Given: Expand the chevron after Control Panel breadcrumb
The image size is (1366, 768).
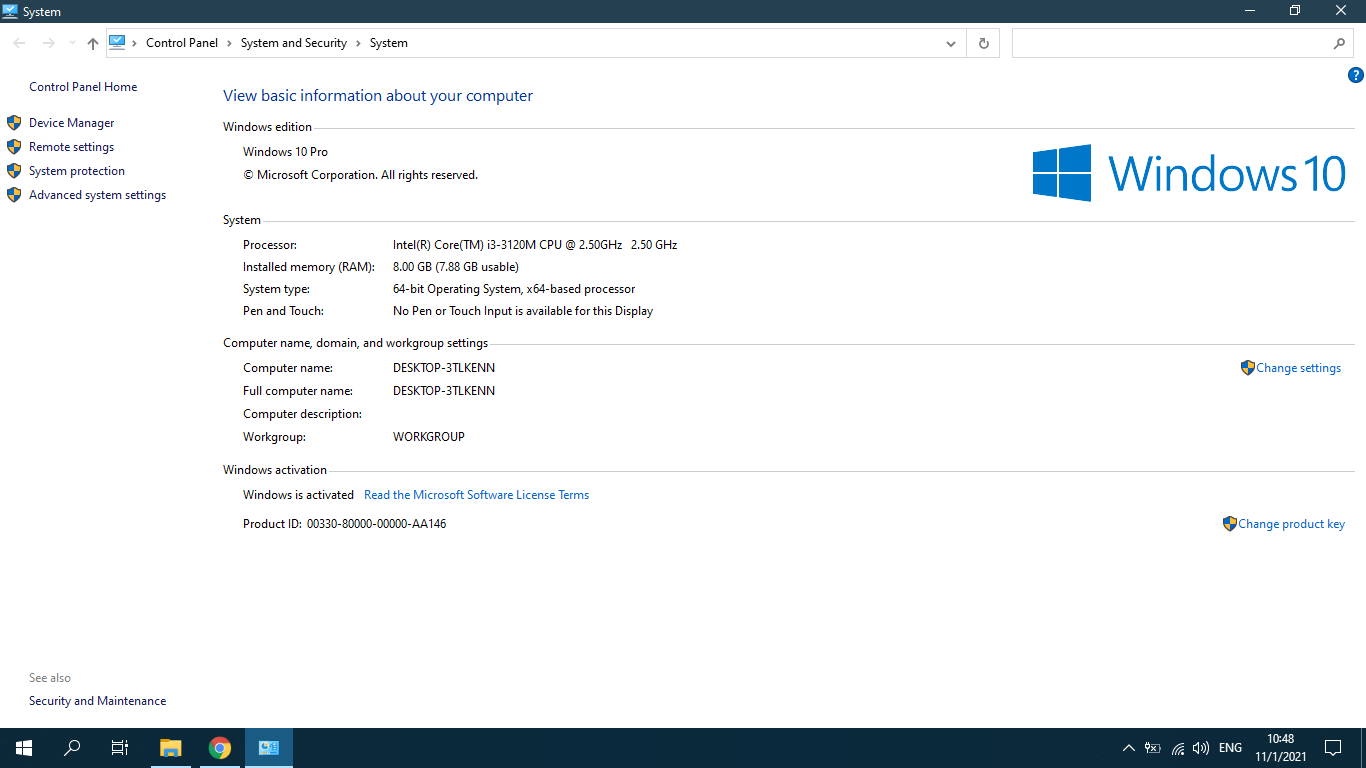Looking at the screenshot, I should coord(230,43).
